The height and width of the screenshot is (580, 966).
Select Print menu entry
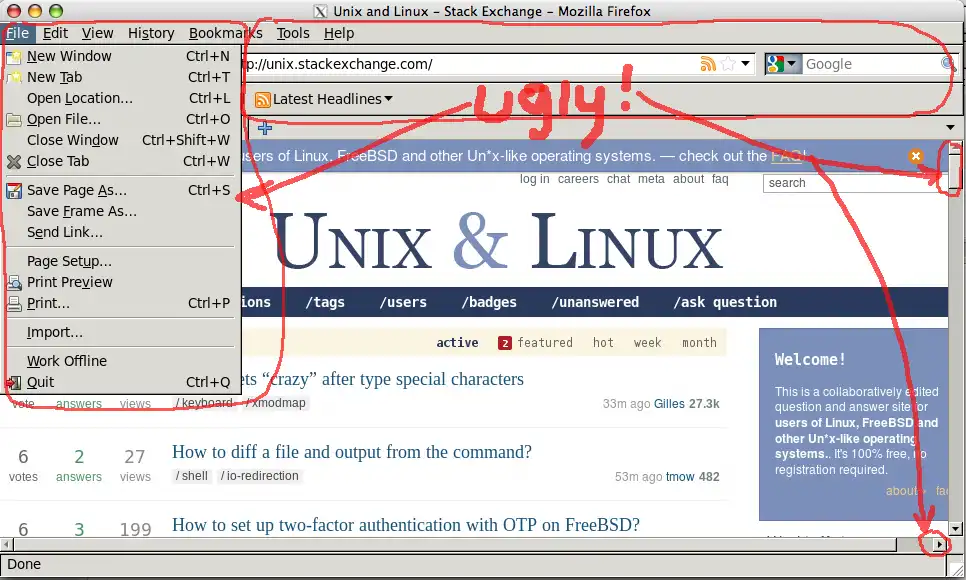(x=121, y=303)
